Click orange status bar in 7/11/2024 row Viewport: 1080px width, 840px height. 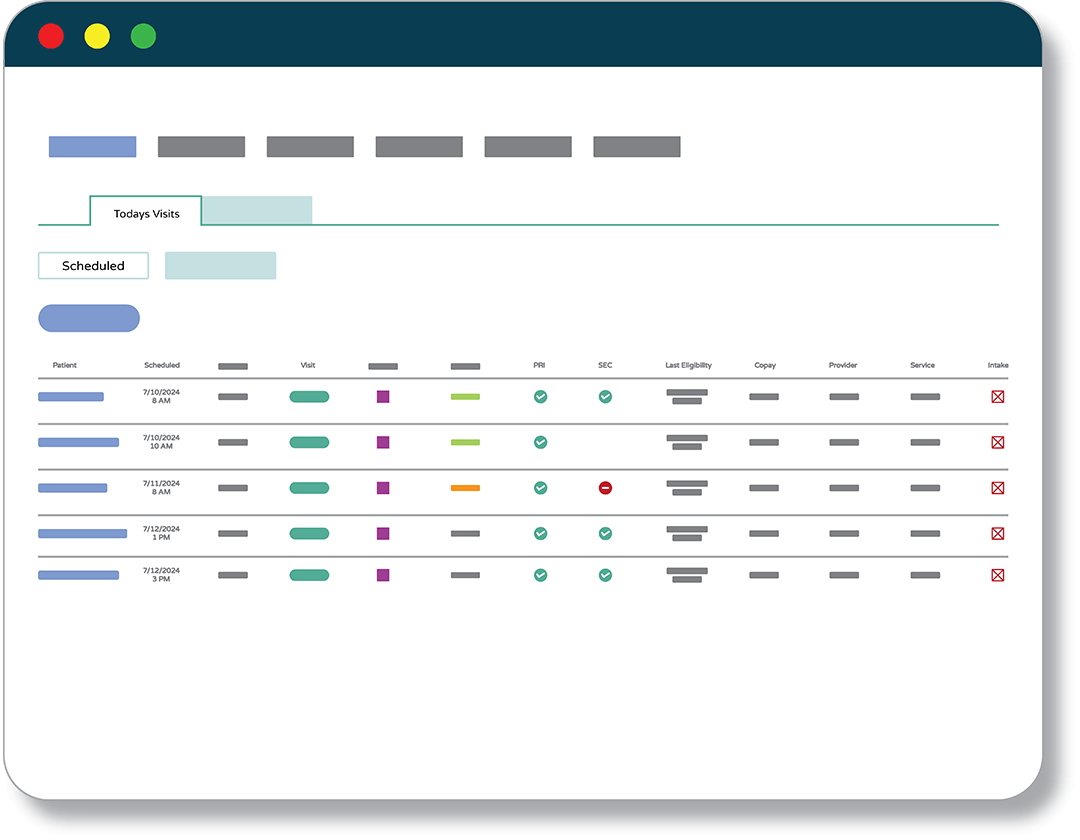click(465, 488)
